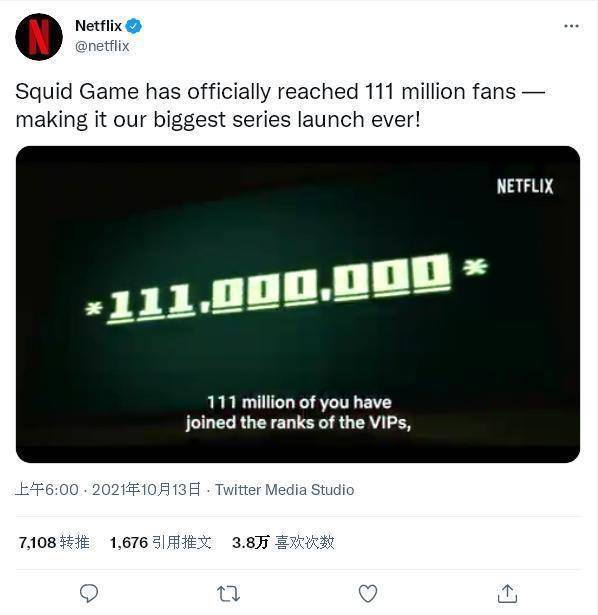Click the Twitter Media Studio source link
Image resolution: width=598 pixels, height=615 pixels.
click(x=285, y=489)
